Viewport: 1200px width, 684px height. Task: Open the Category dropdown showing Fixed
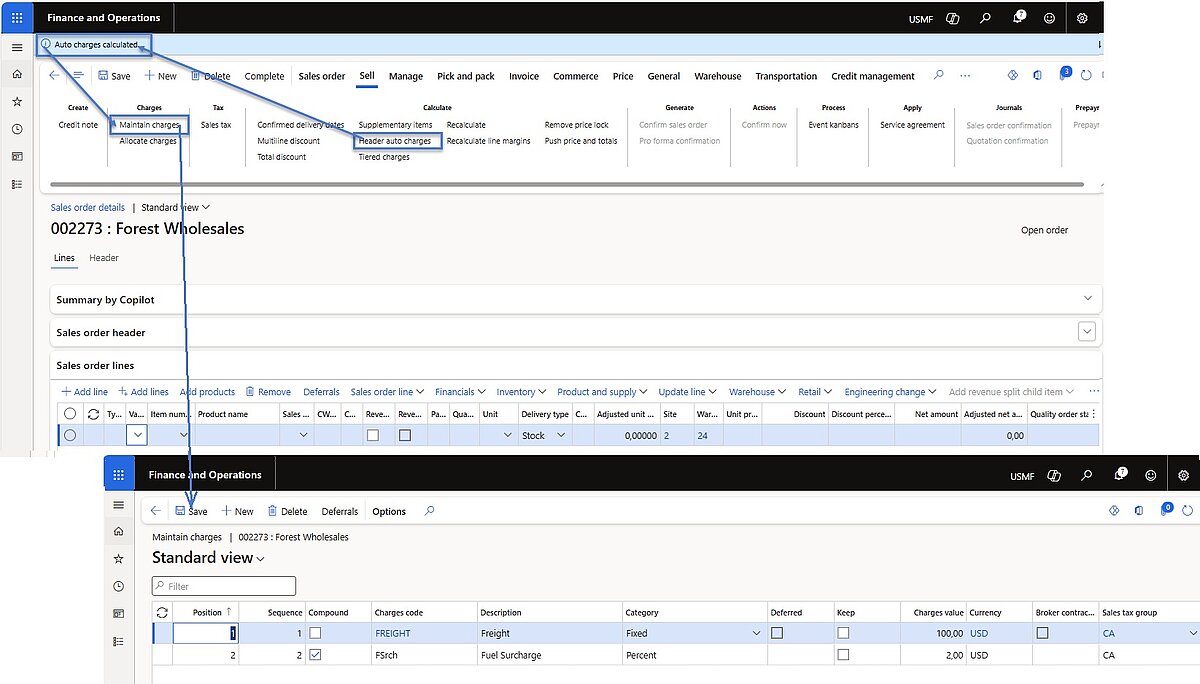click(x=758, y=633)
